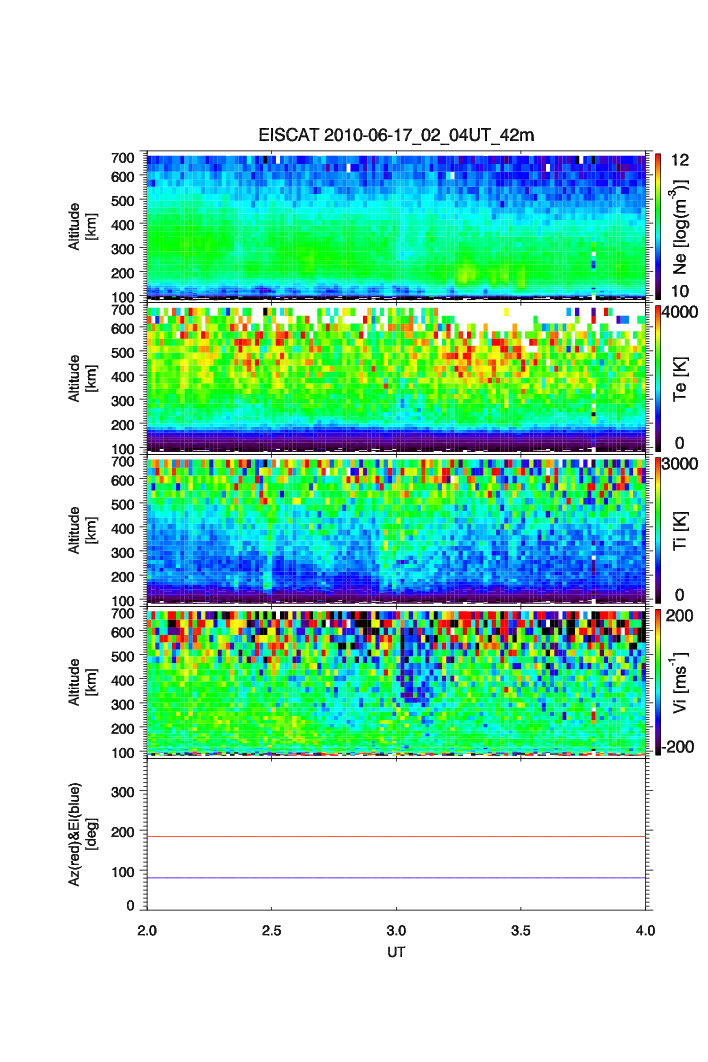Click the Vi ion velocity colorbar
This screenshot has width=708, height=1062.
point(656,681)
